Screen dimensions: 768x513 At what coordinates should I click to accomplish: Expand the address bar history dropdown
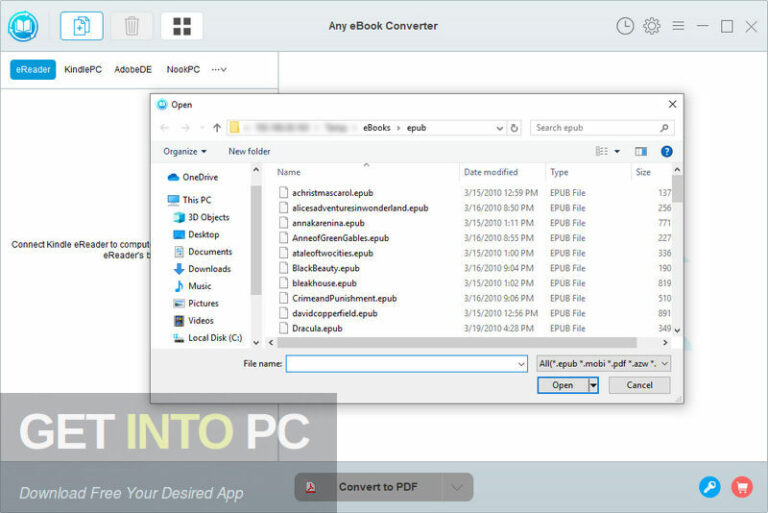coord(499,128)
